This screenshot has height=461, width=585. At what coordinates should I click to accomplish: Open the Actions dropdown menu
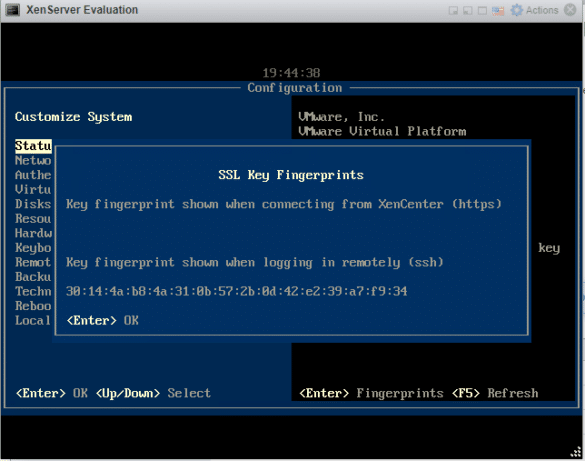pyautogui.click(x=542, y=10)
